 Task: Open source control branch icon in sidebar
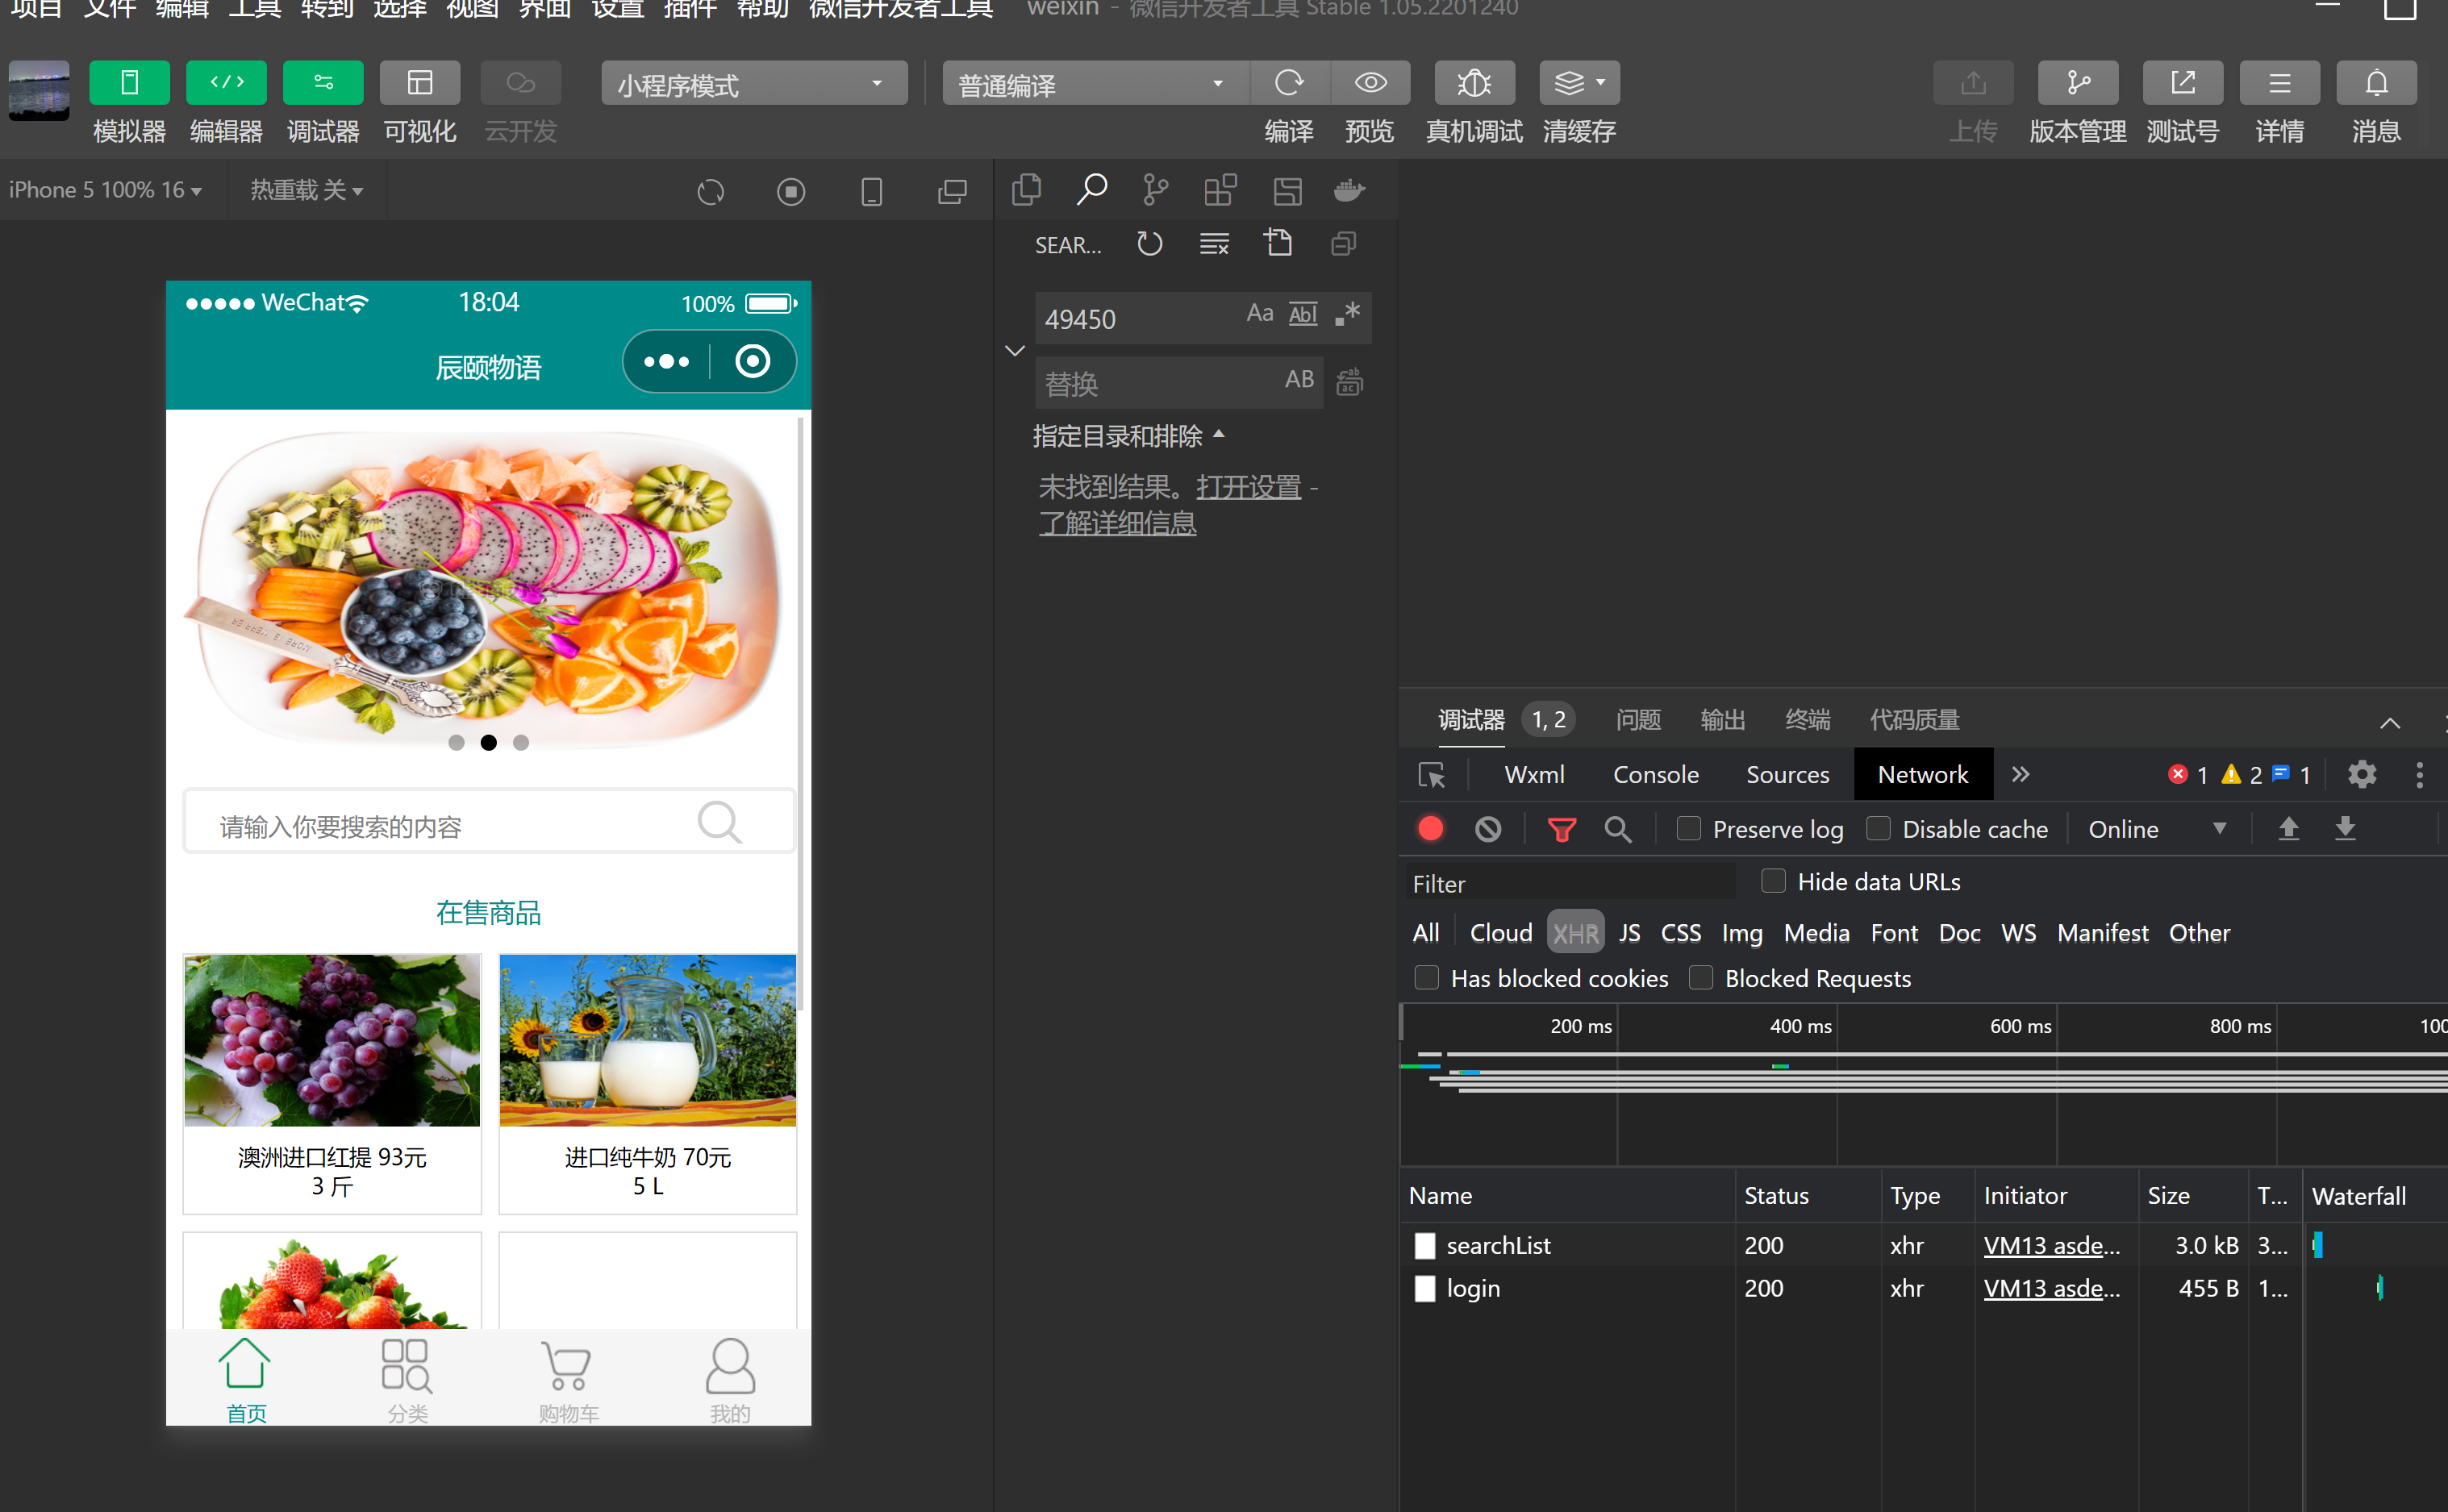1155,190
